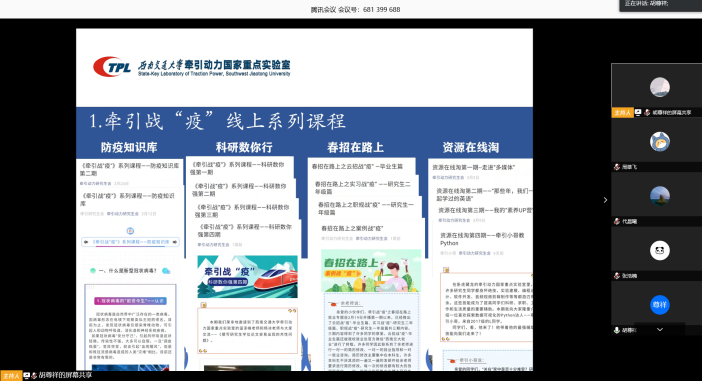702x381 pixels.
Task: Open the 资源在线淘 column heading
Action: (471, 147)
